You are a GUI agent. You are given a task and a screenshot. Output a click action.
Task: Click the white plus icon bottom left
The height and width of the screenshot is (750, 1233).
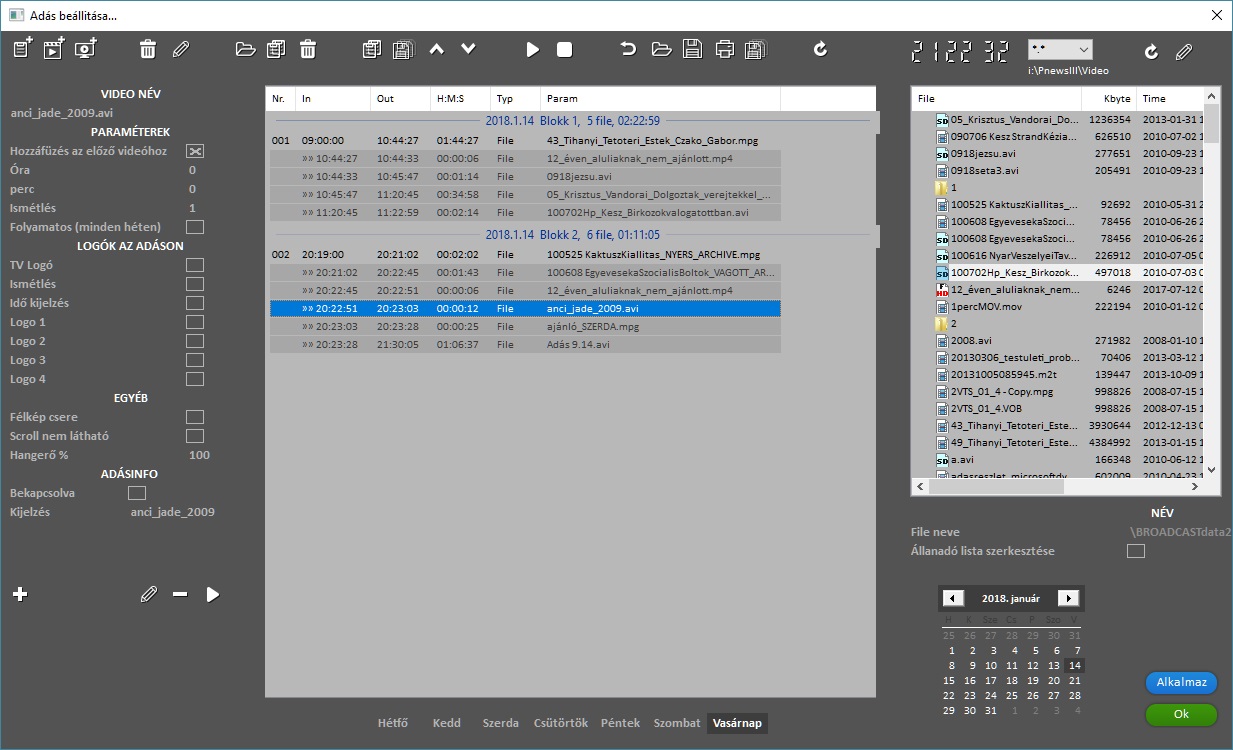click(x=20, y=594)
